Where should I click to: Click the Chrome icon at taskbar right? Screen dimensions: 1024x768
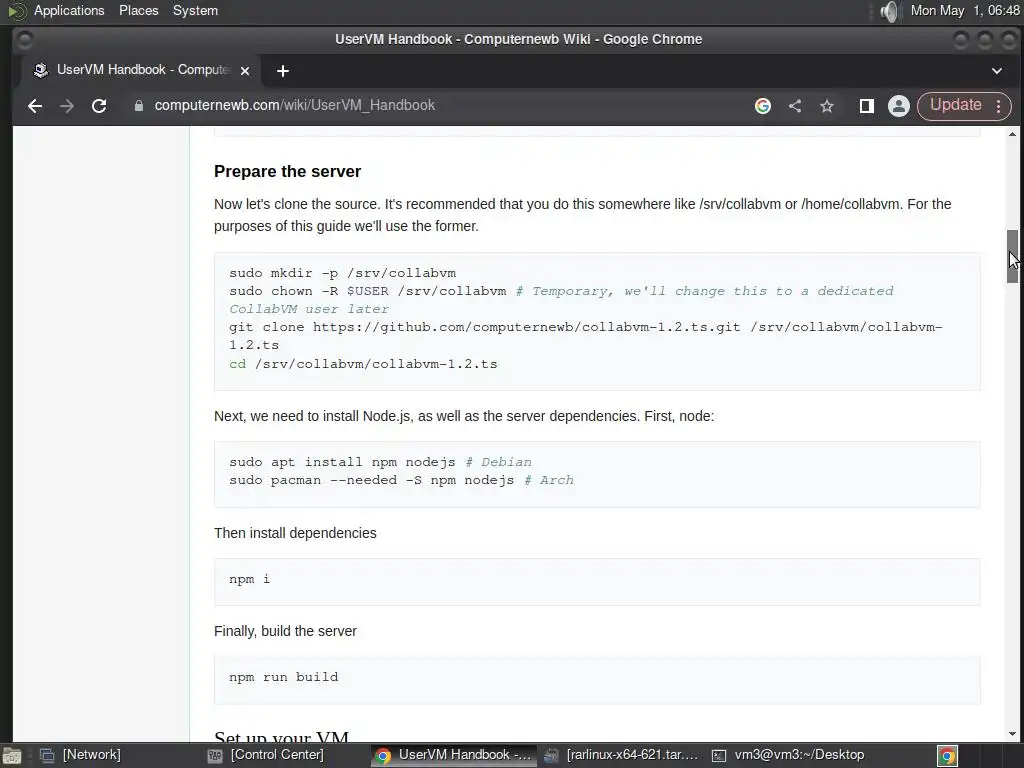[x=948, y=755]
